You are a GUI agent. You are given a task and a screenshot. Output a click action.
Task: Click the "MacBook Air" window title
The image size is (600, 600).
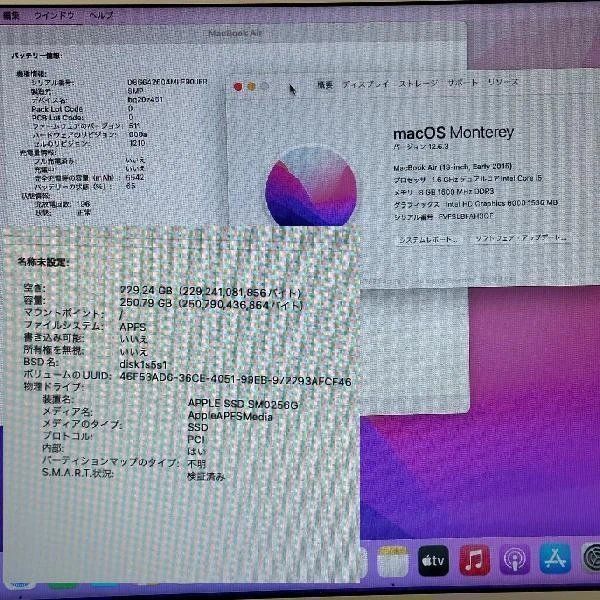(x=235, y=33)
